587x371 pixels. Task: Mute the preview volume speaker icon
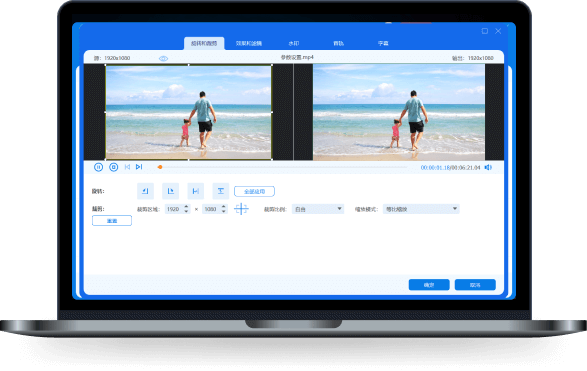pyautogui.click(x=488, y=167)
